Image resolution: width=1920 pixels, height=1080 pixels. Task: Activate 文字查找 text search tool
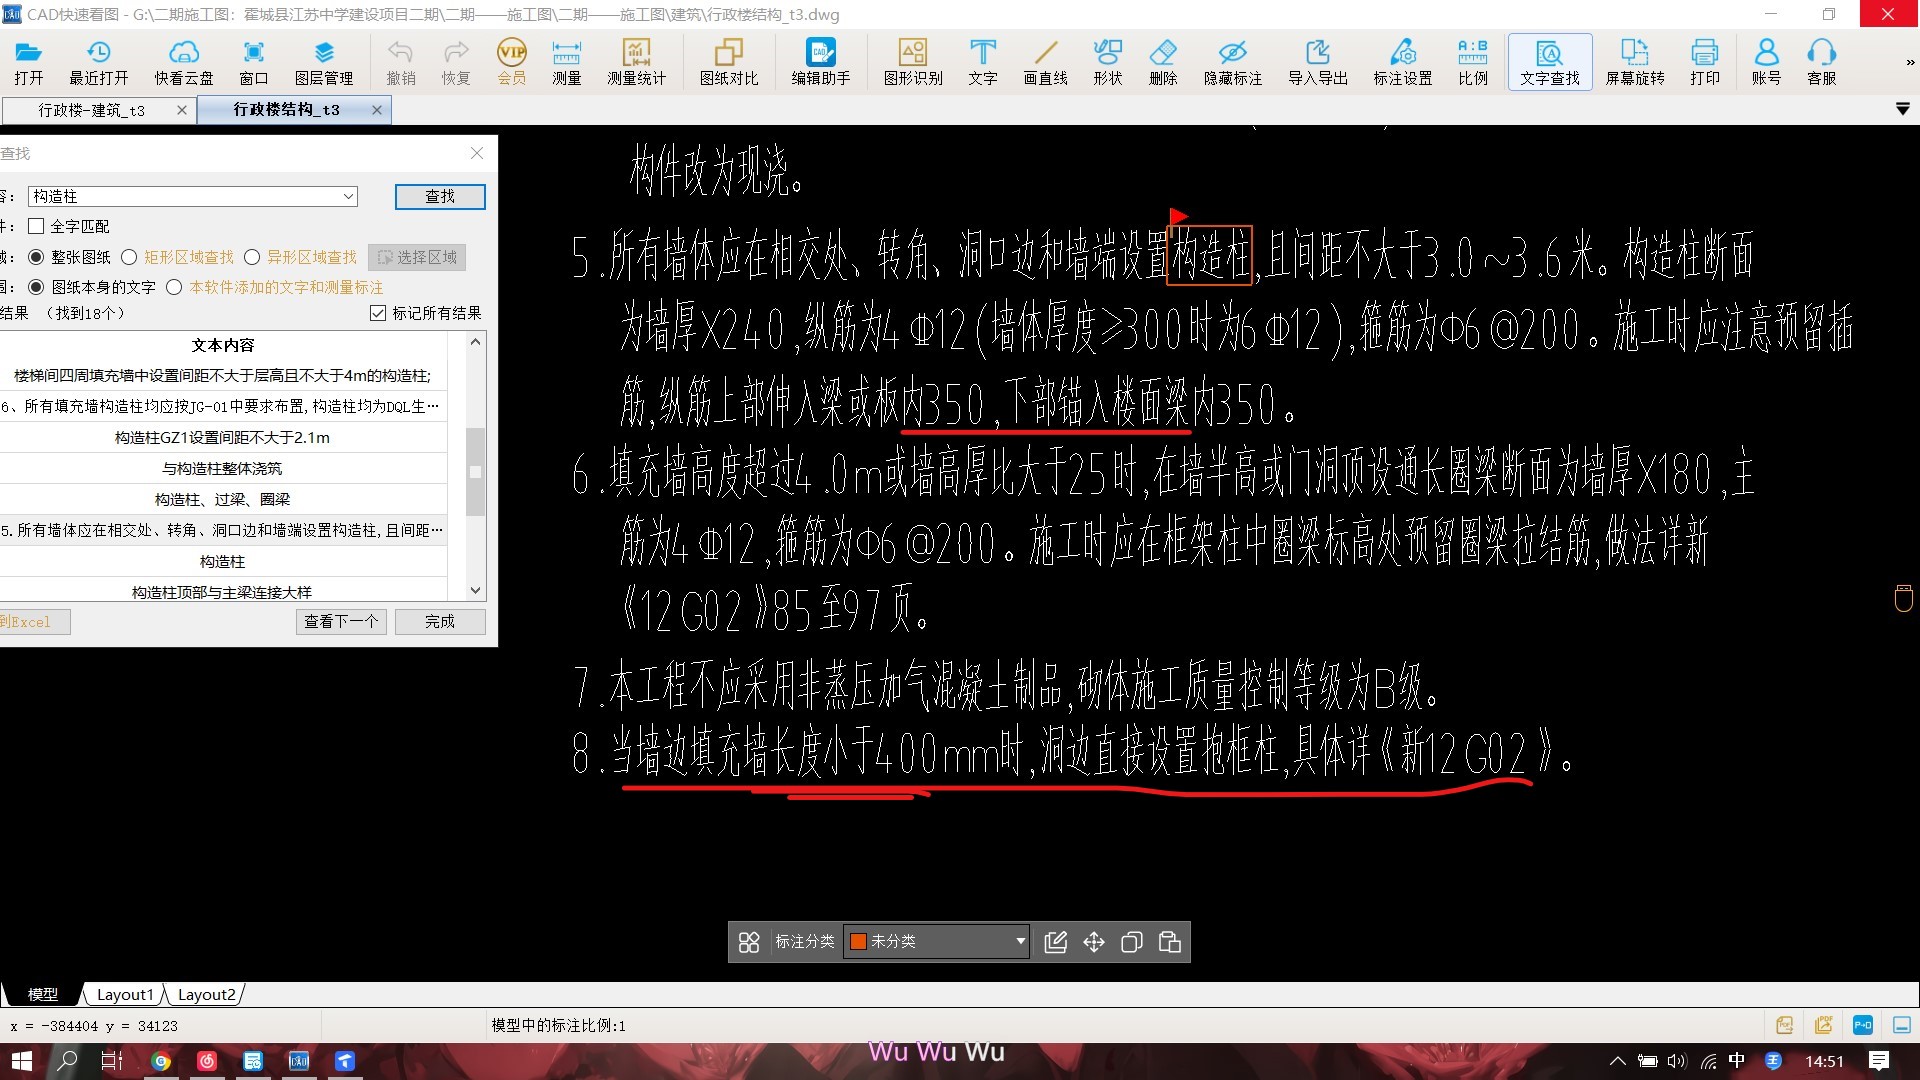click(1549, 62)
